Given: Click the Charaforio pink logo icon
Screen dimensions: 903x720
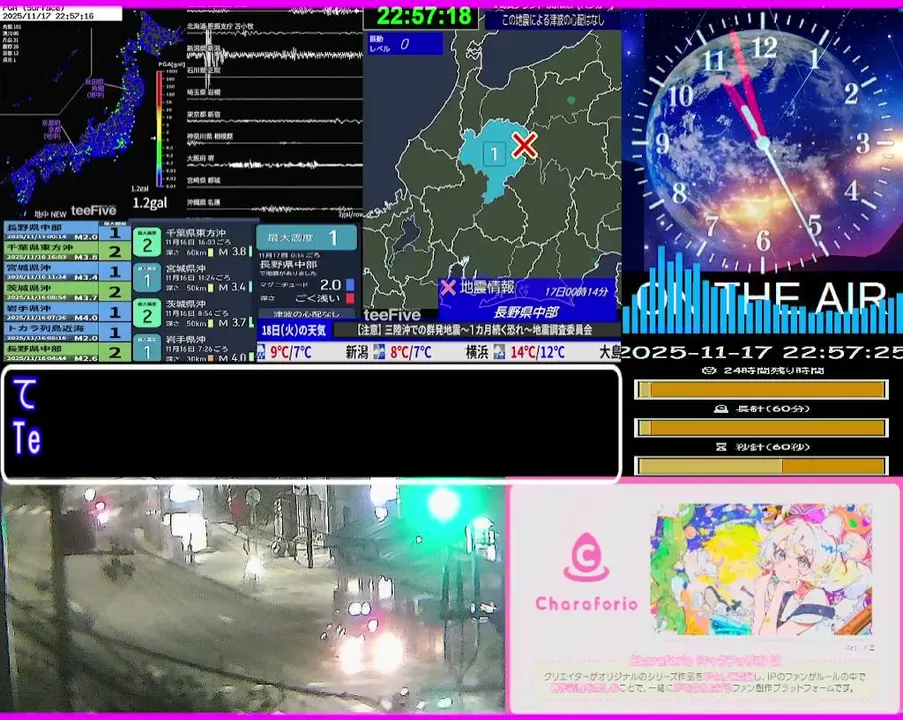Looking at the screenshot, I should tap(586, 557).
